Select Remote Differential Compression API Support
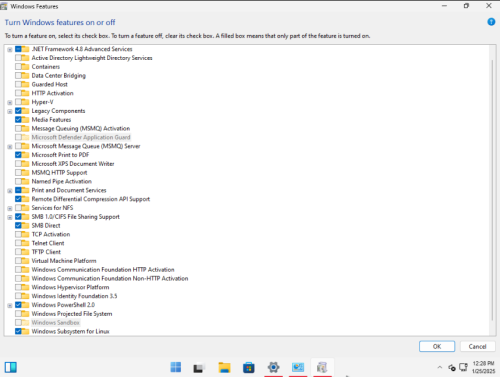This screenshot has width=500, height=377. pyautogui.click(x=91, y=199)
